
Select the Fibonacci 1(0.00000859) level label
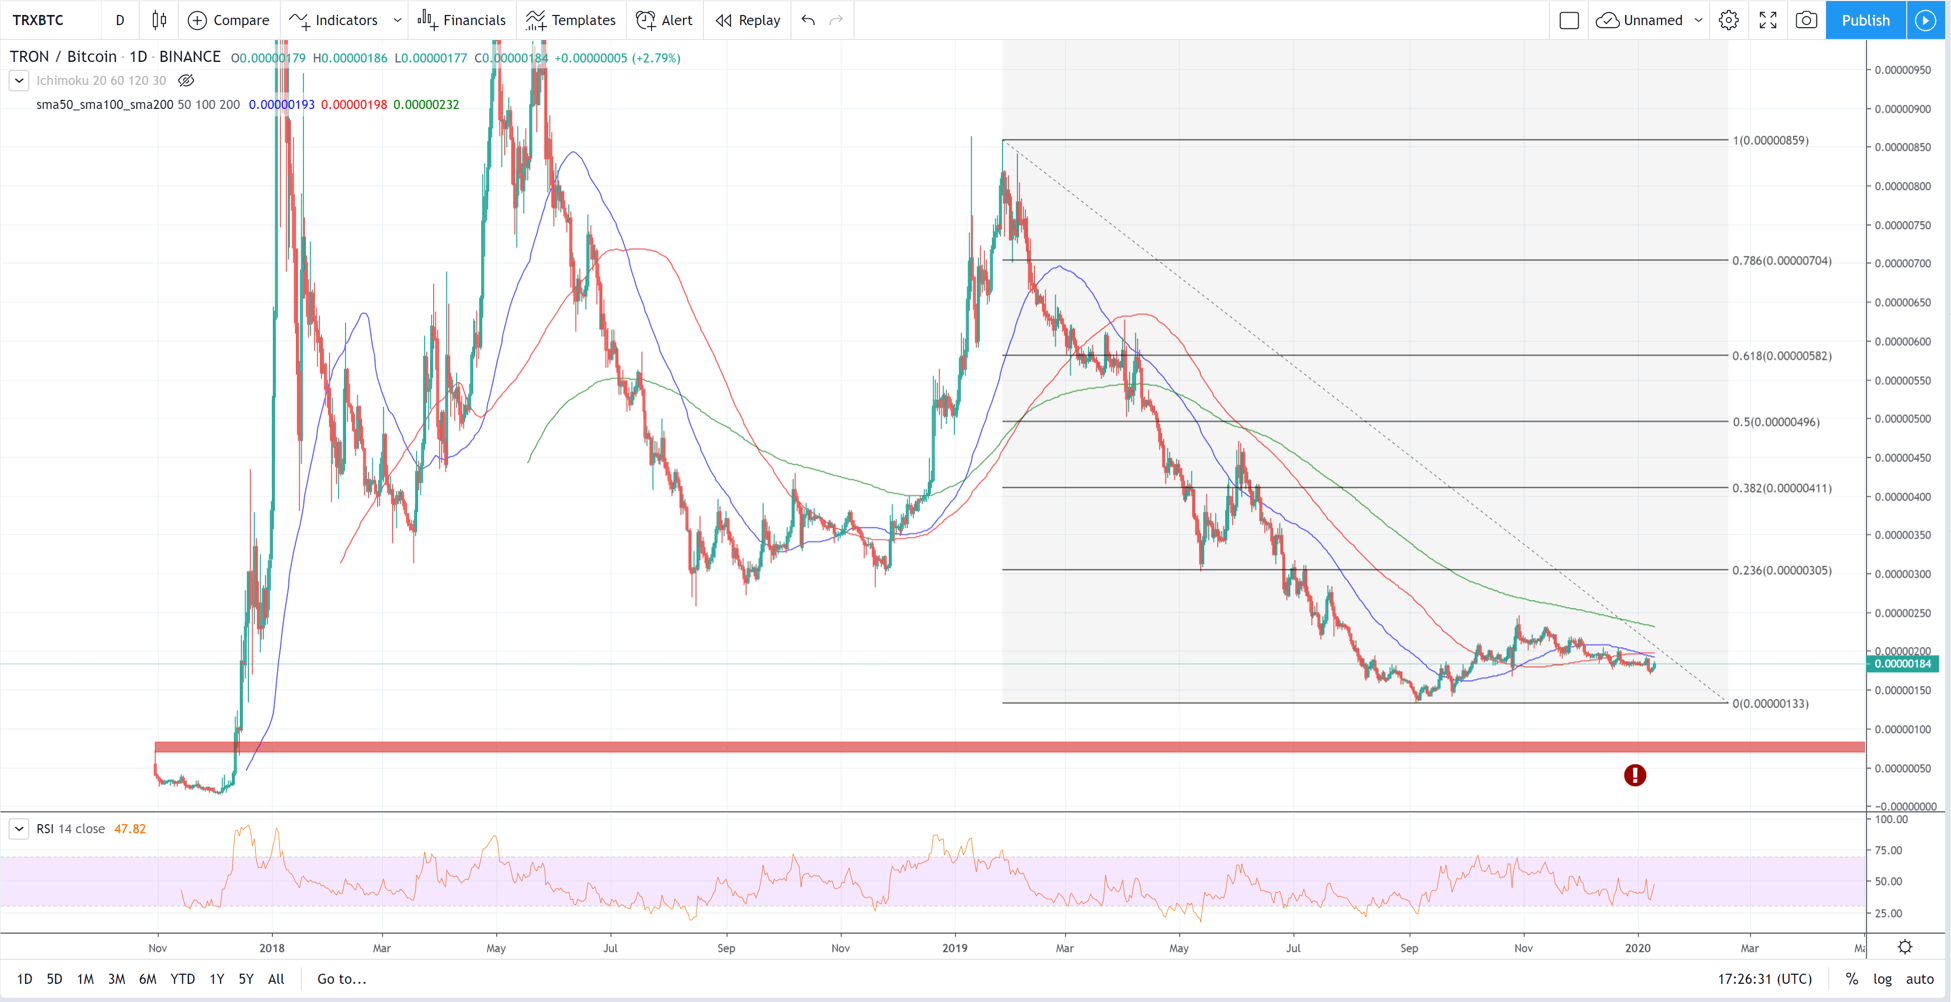pos(1770,141)
